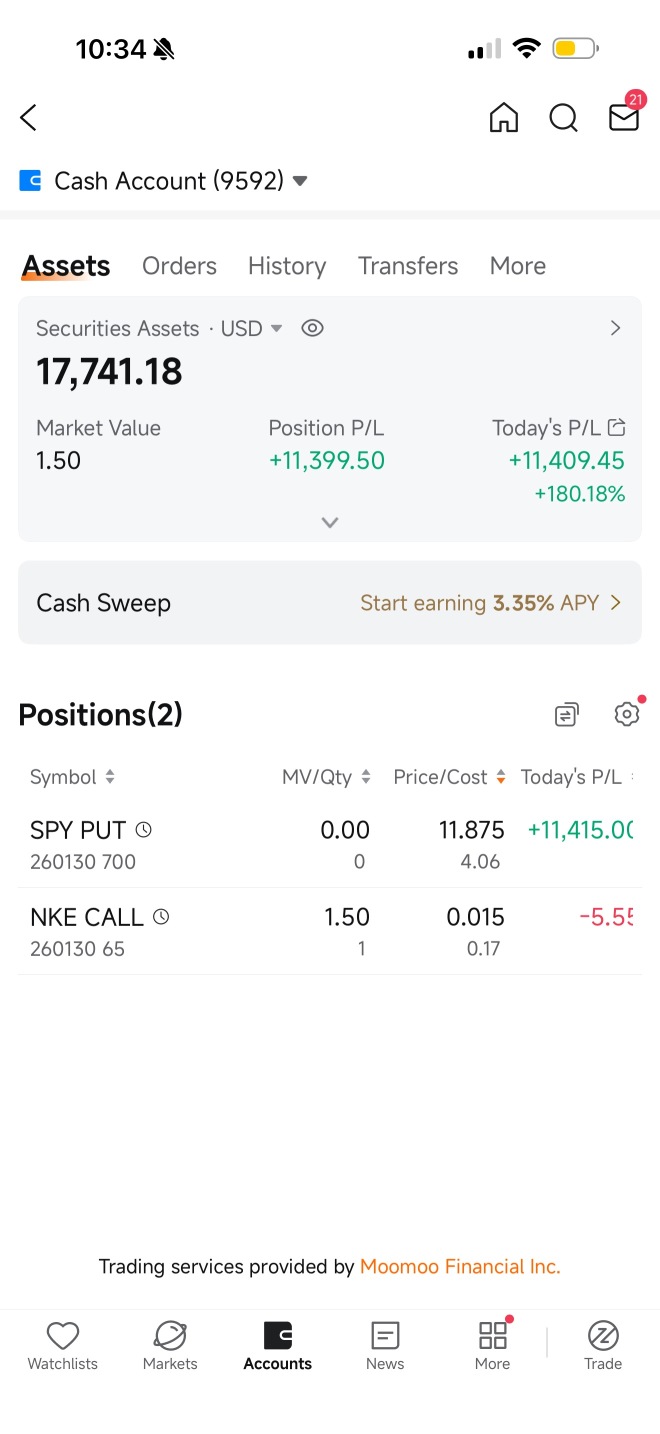Change USD currency dropdown
The height and width of the screenshot is (1434, 660).
(x=252, y=328)
